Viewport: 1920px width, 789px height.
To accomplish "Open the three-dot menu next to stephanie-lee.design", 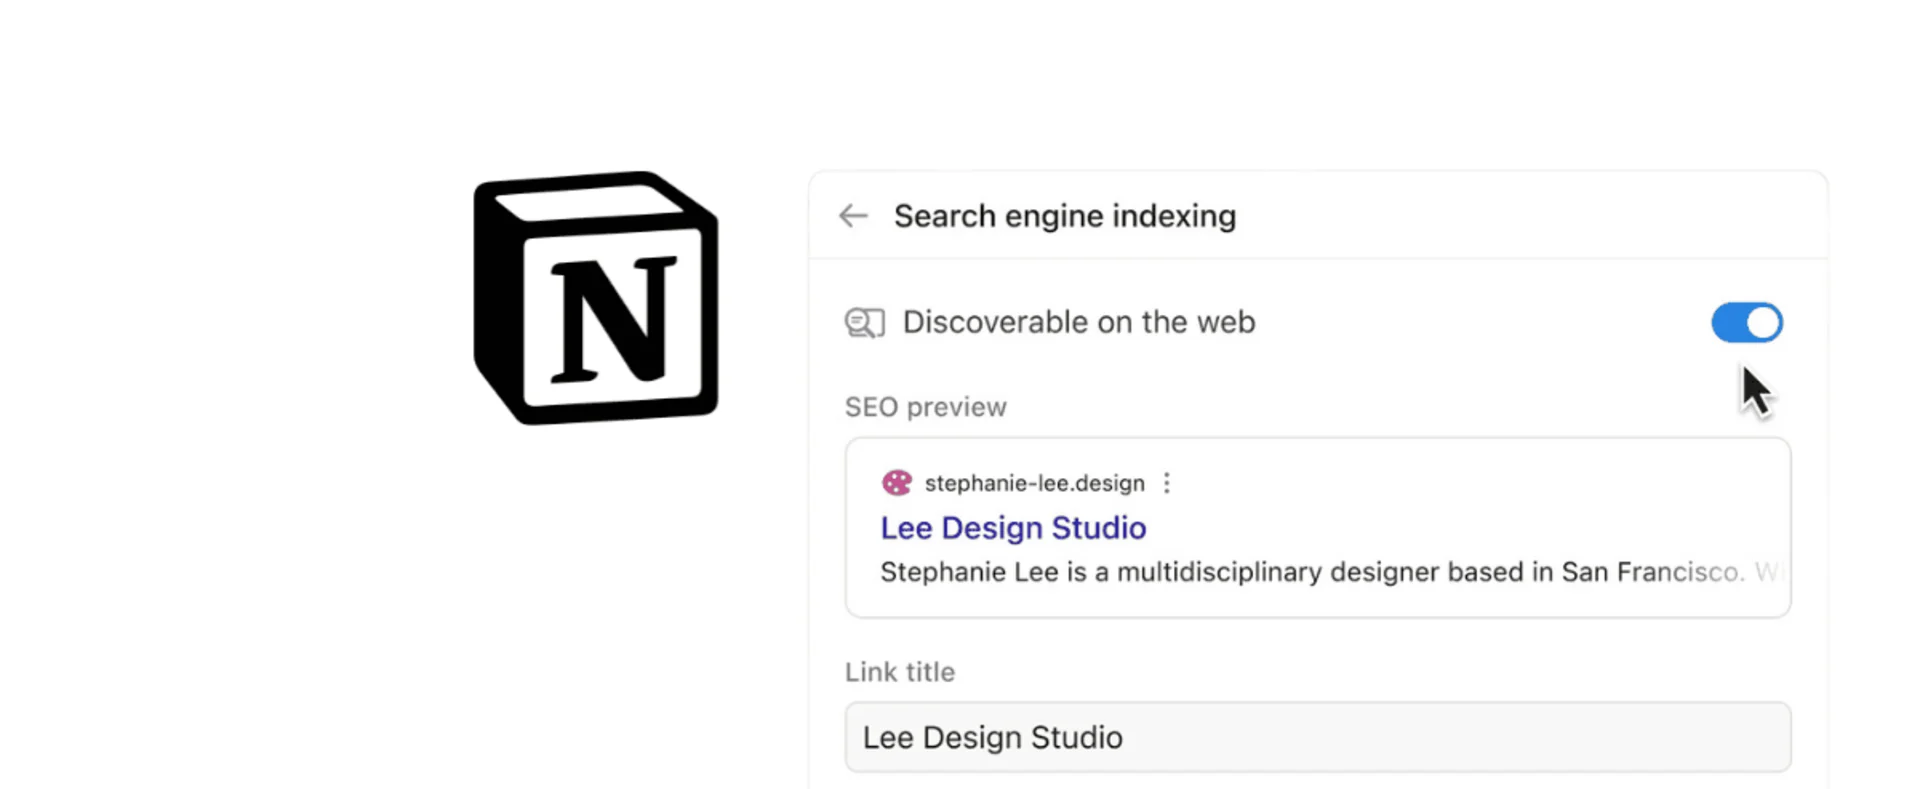I will (x=1166, y=483).
